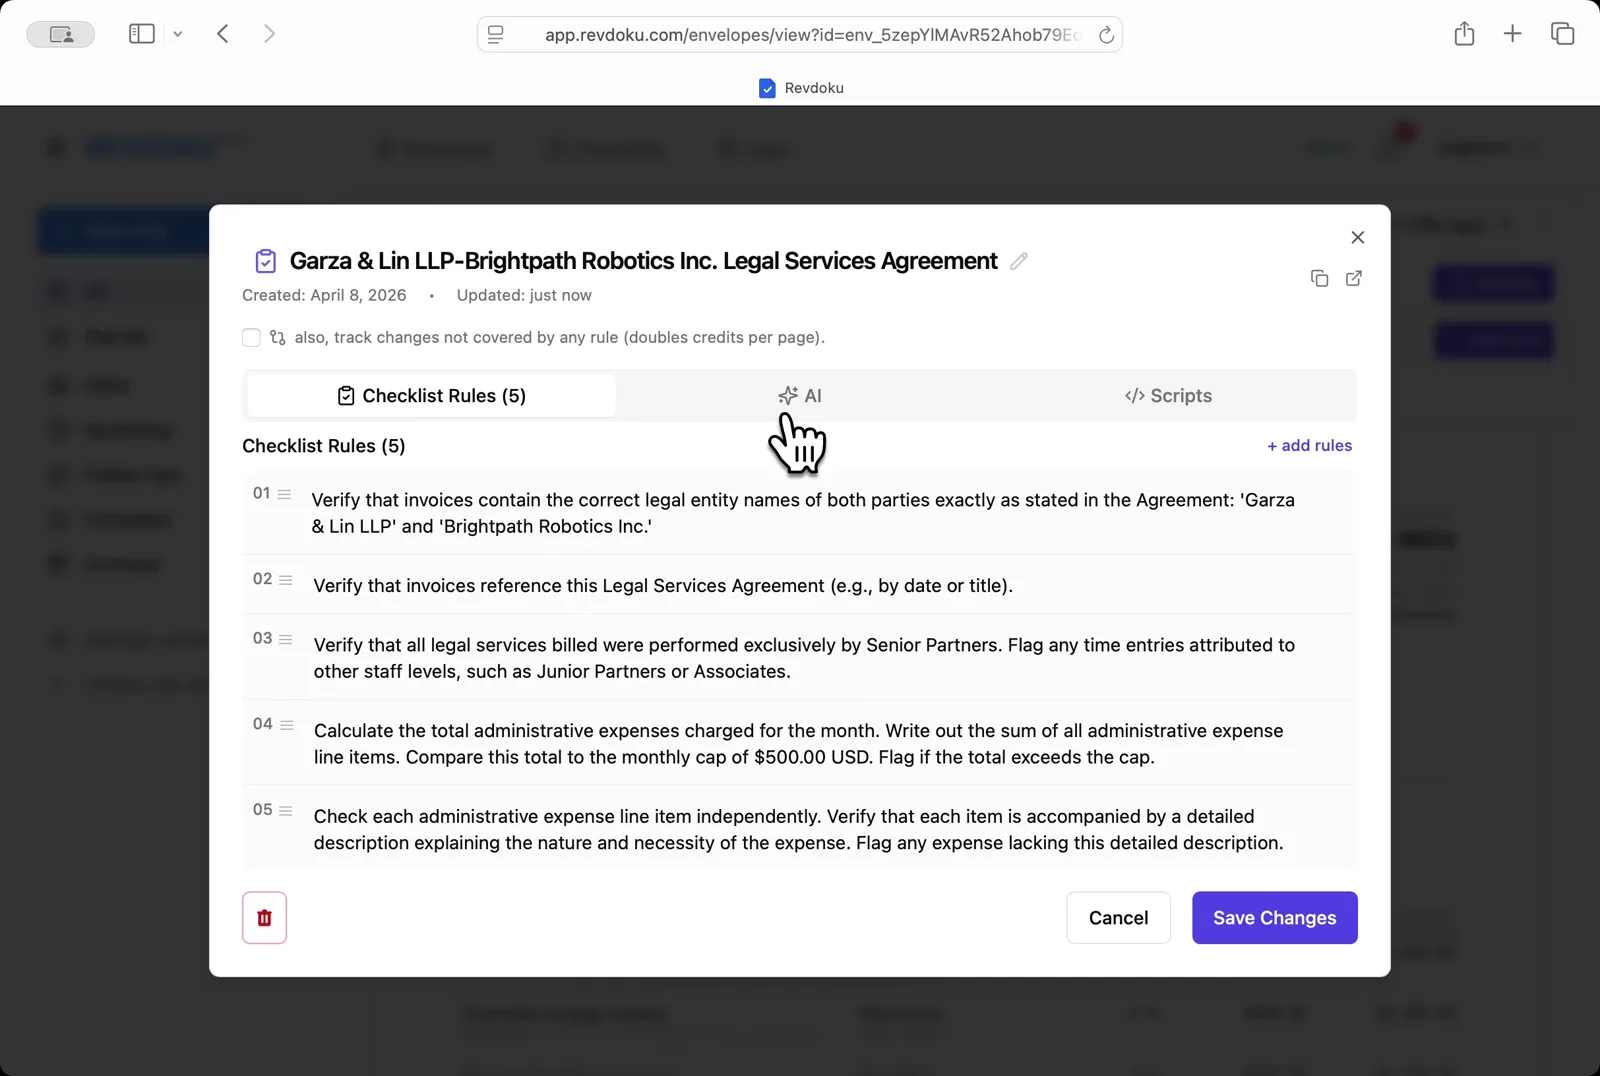
Task: Open envelope in new window via external link icon
Action: [1354, 278]
